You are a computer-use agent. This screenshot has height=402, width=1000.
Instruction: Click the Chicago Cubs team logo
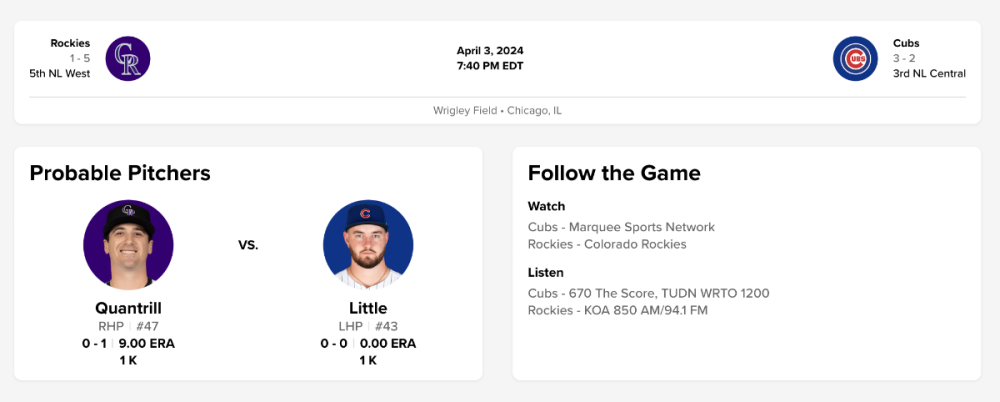pos(855,58)
